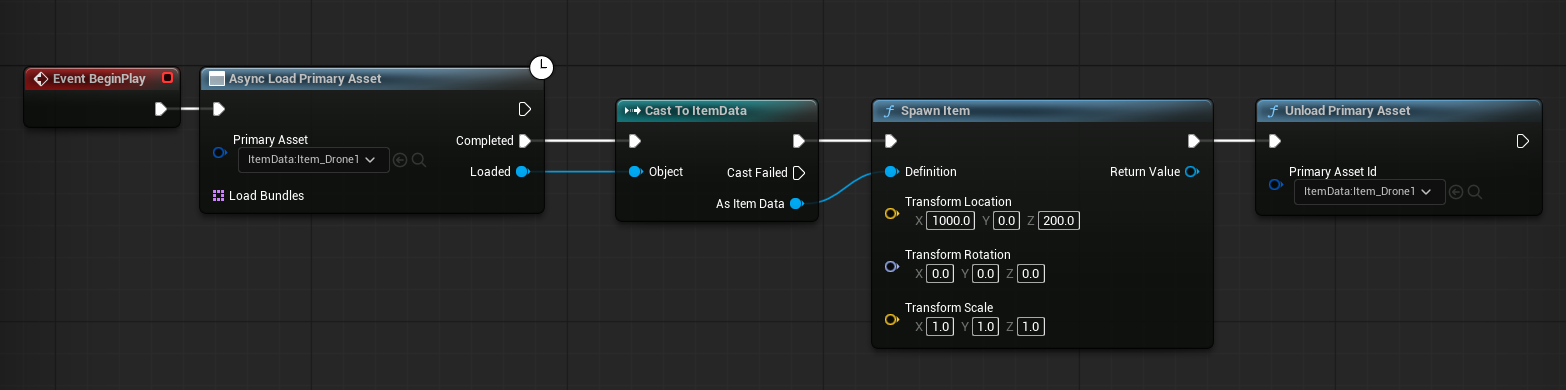Click the Unload Primary Asset output exec pin

coord(1522,141)
